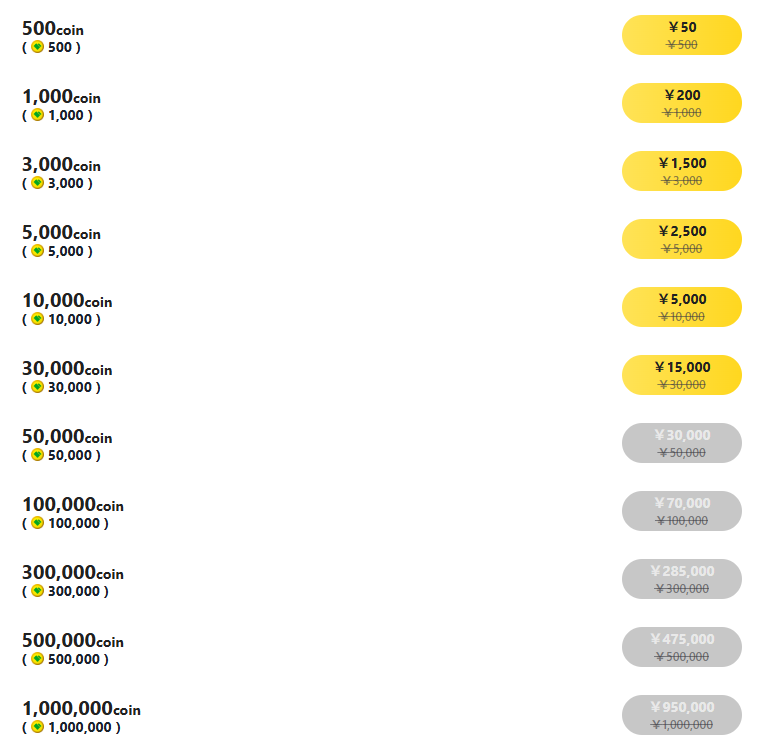Click the coin icon beside 500

pyautogui.click(x=38, y=47)
